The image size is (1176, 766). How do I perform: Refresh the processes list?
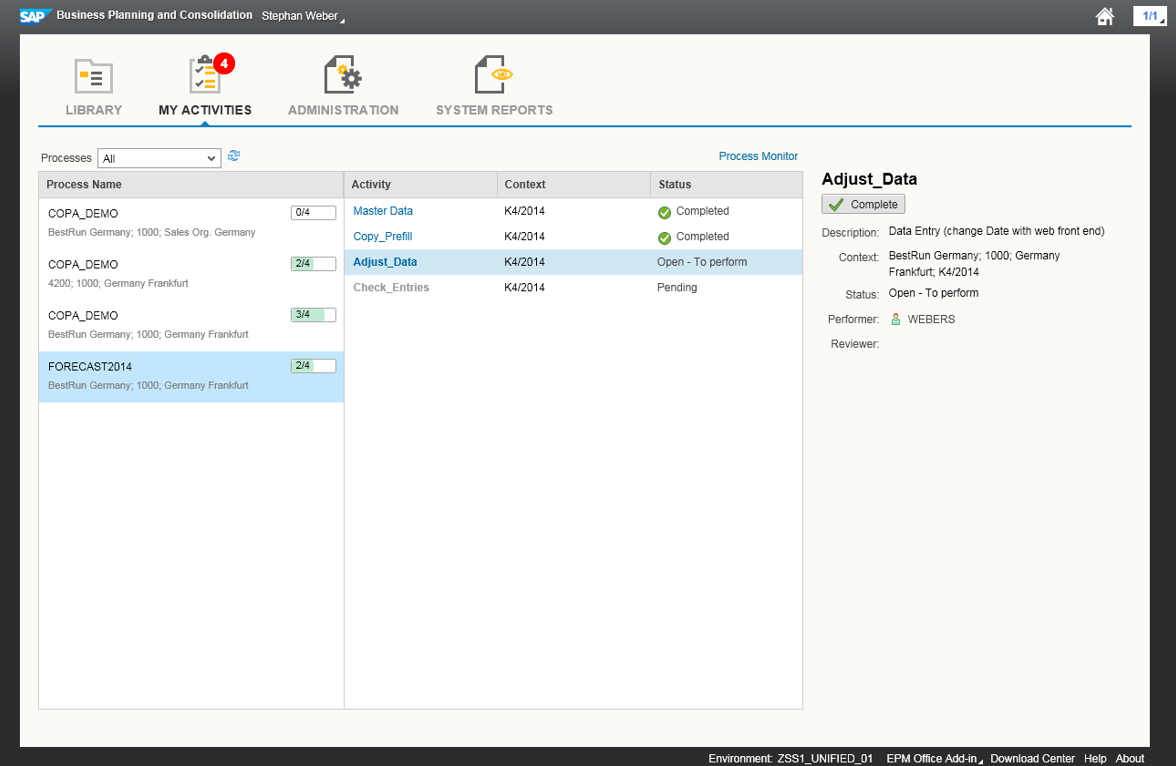tap(234, 156)
